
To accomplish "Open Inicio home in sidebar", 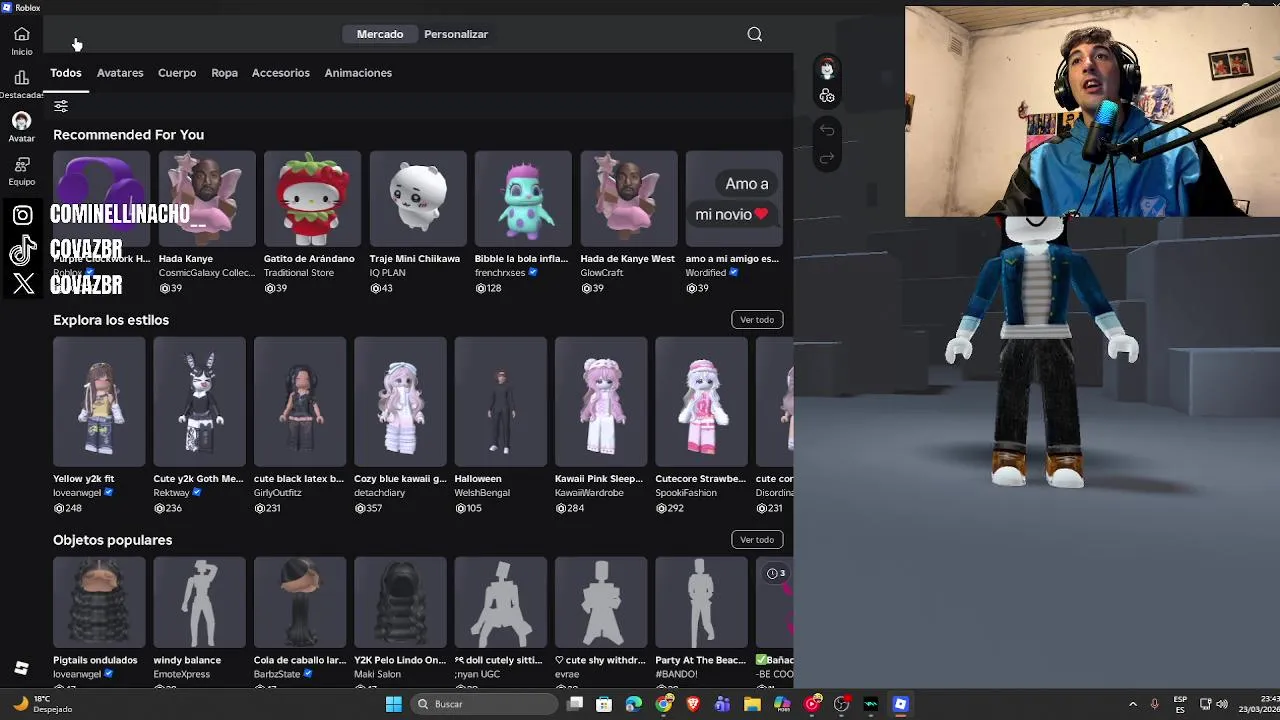I will point(21,40).
